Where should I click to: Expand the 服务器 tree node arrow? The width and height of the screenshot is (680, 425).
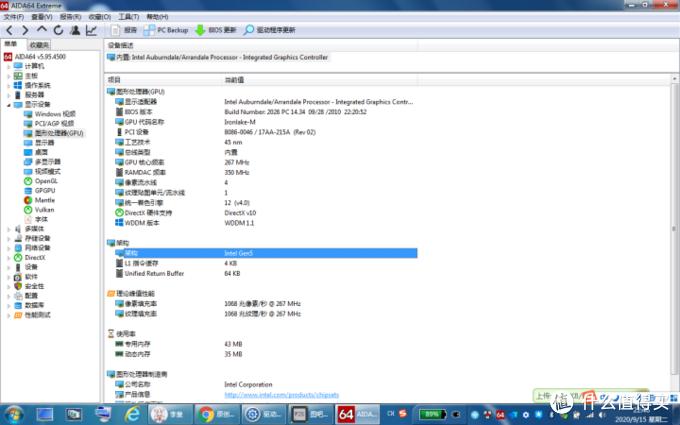(x=8, y=95)
